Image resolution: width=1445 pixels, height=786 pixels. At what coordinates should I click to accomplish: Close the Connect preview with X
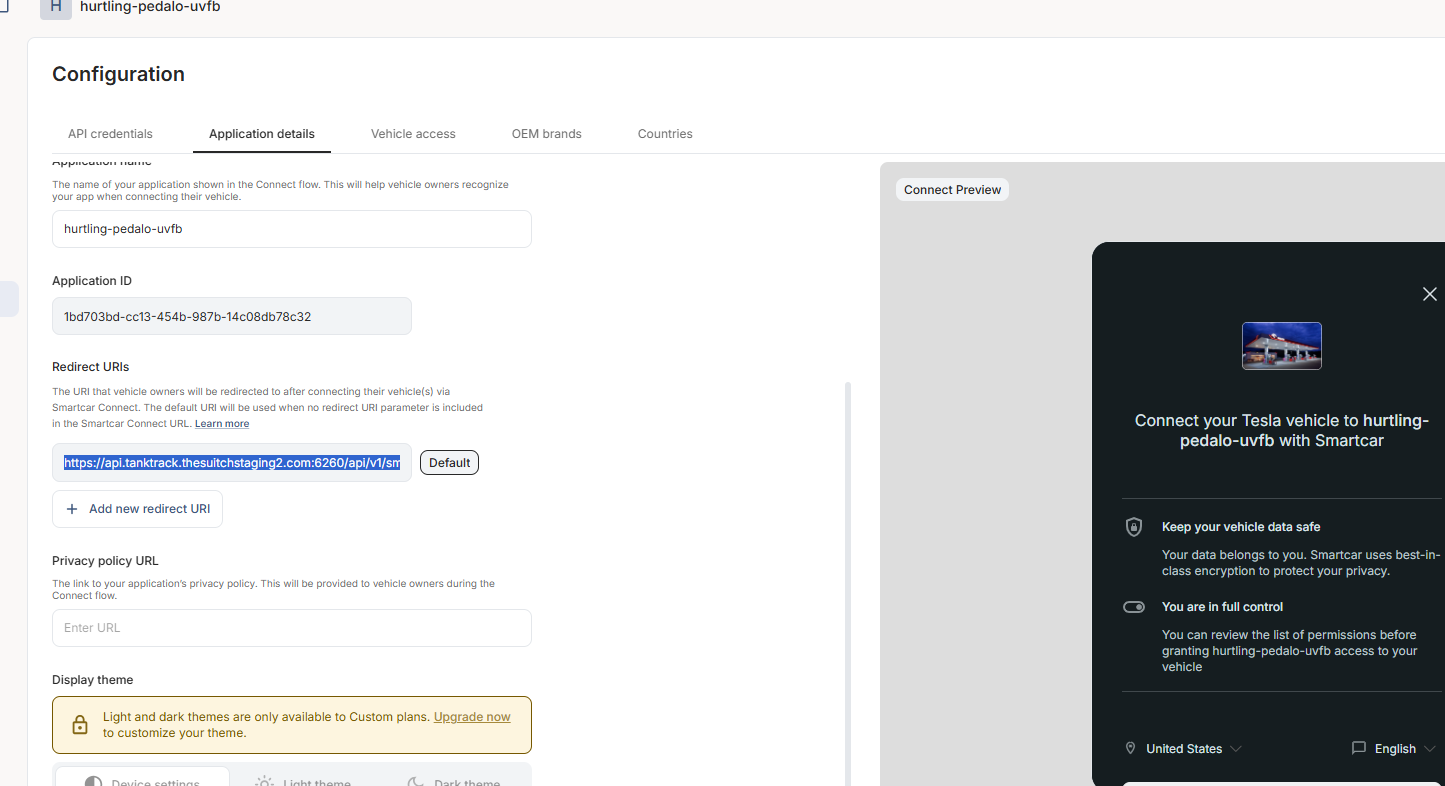pyautogui.click(x=1429, y=294)
